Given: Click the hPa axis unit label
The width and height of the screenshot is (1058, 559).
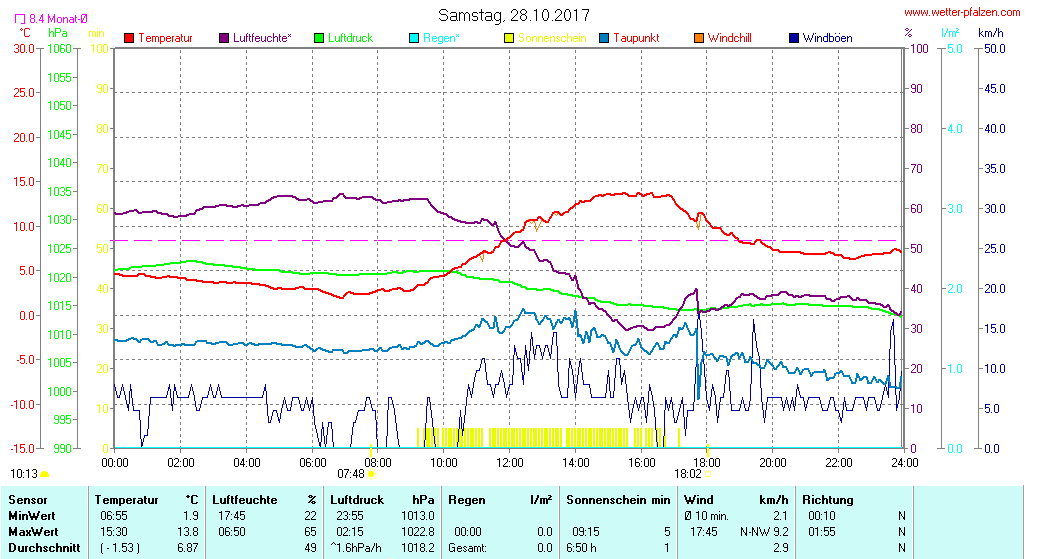Looking at the screenshot, I should pos(58,32).
